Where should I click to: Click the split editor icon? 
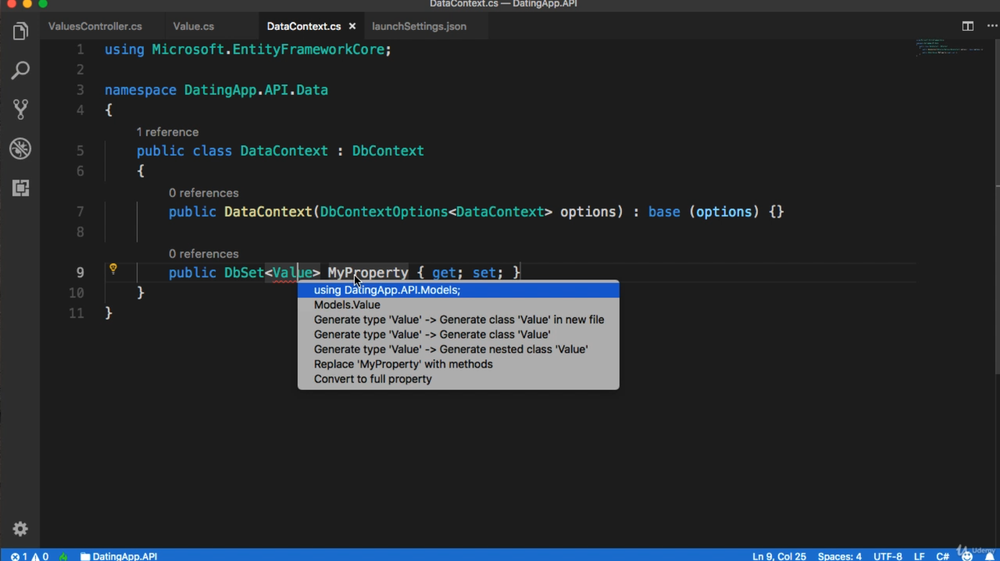967,26
